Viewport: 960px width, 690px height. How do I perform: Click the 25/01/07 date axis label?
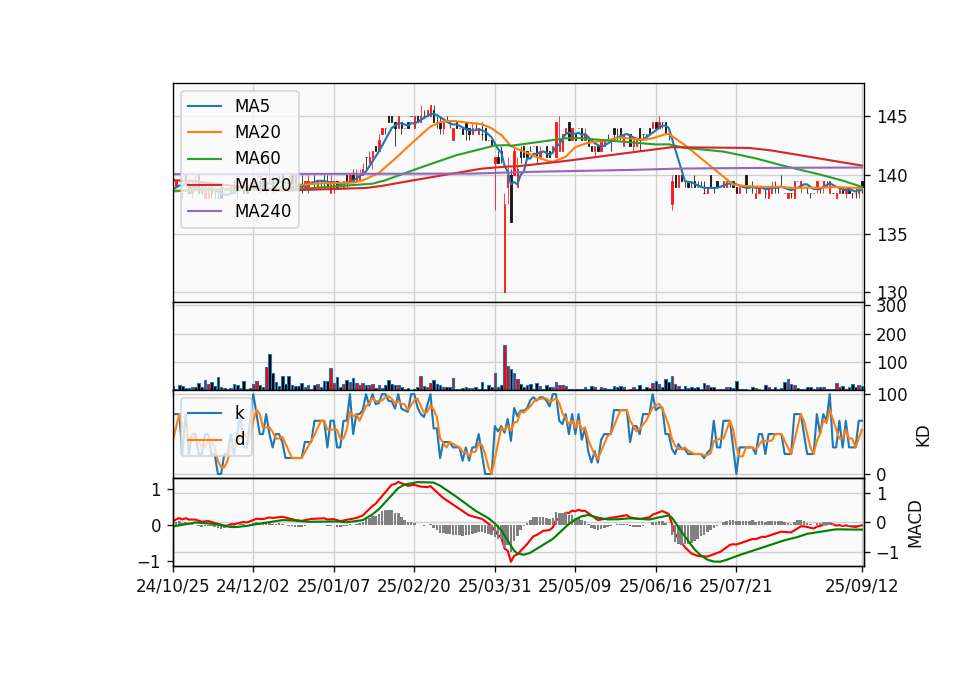pos(334,586)
